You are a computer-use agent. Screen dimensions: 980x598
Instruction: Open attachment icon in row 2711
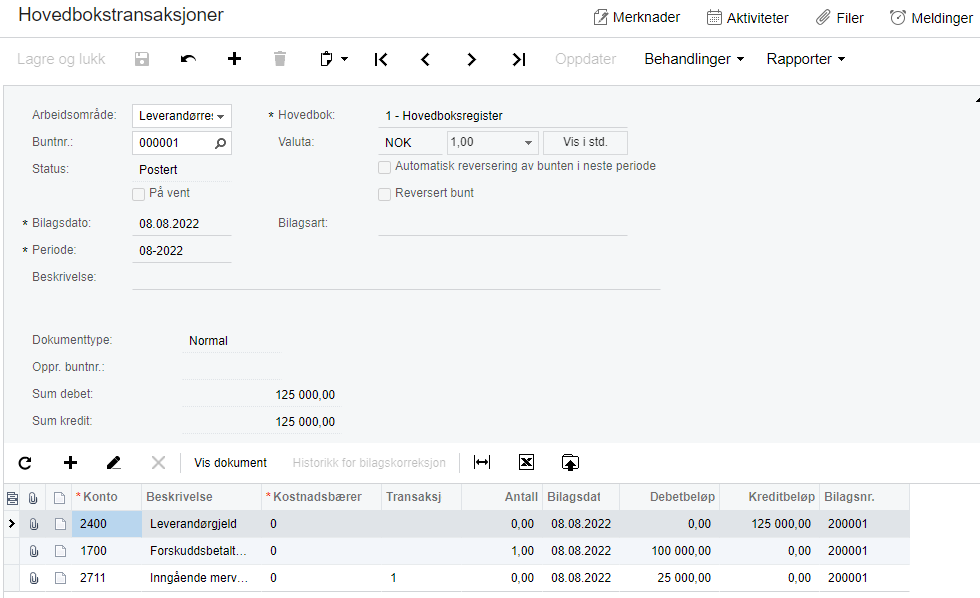[34, 578]
